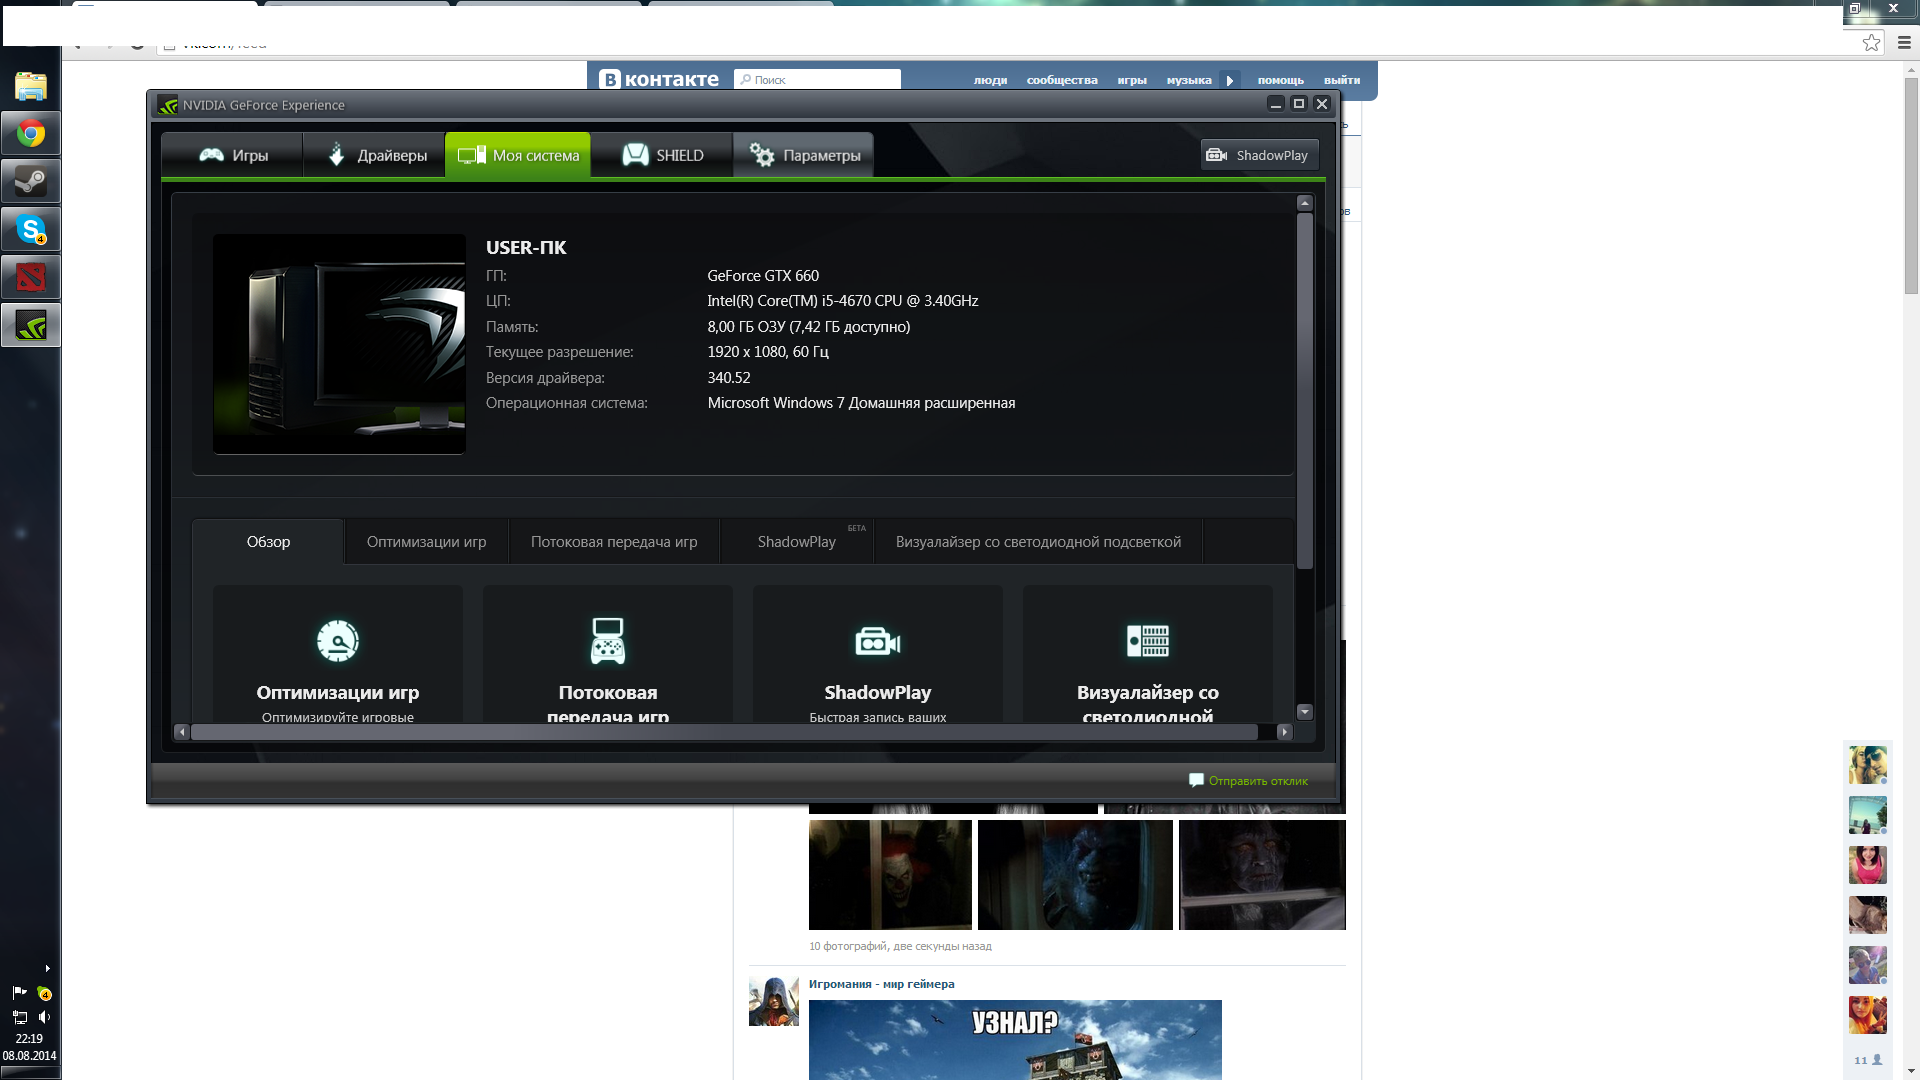Open Google Chrome from the taskbar
Viewport: 1920px width, 1080px height.
31,134
